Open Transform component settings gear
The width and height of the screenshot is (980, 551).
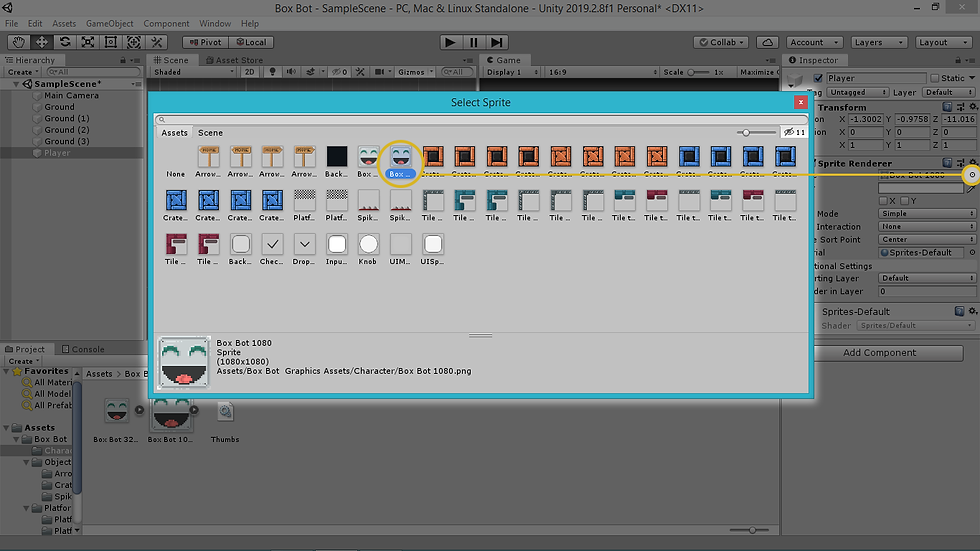pos(972,107)
